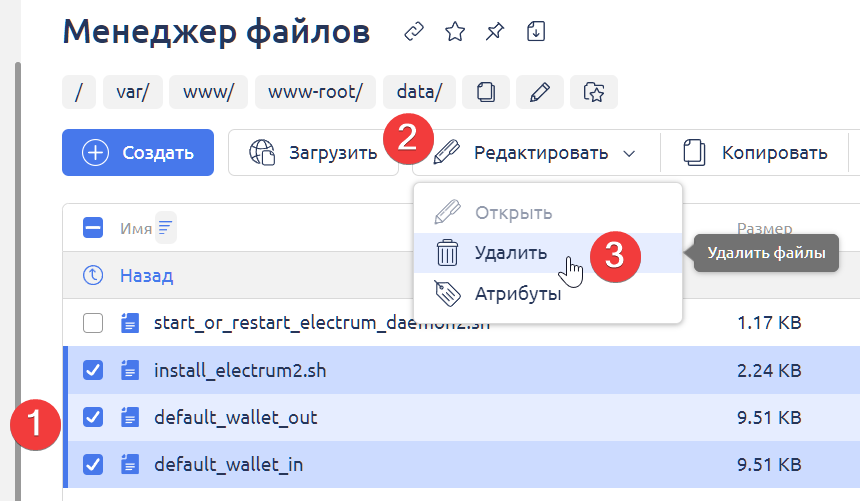The height and width of the screenshot is (501, 860).
Task: Click the favorite folder icon in the breadcrumb
Action: coord(594,92)
